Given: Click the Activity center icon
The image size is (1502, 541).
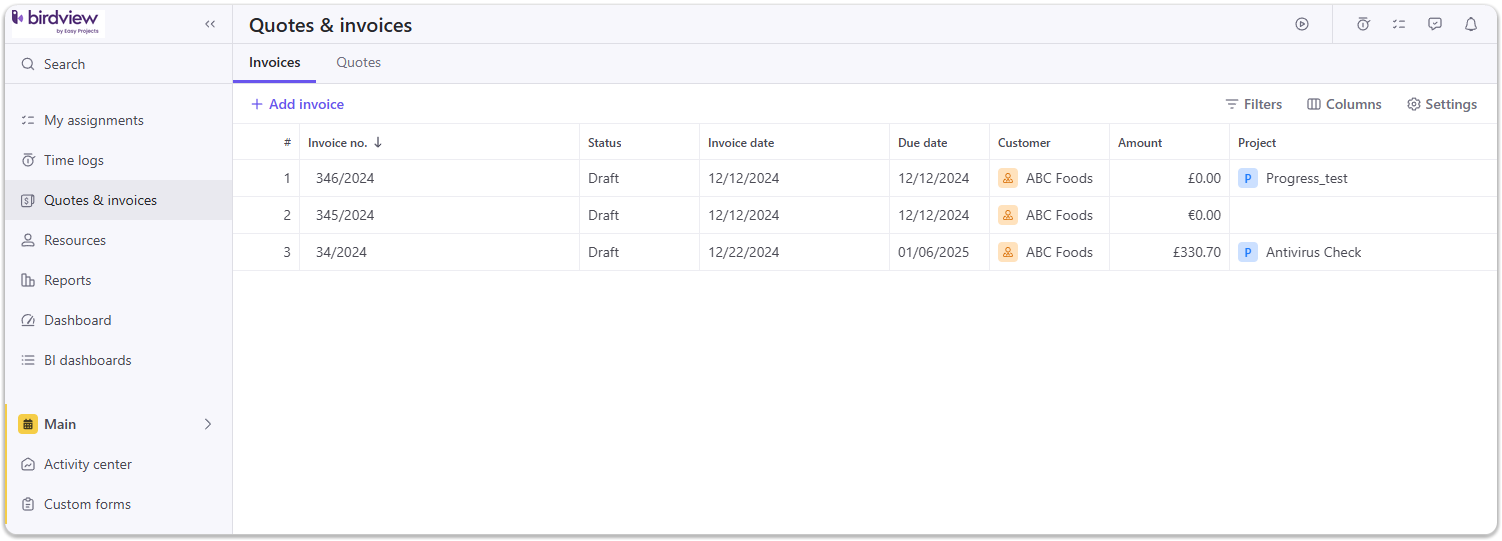Looking at the screenshot, I should pos(28,464).
